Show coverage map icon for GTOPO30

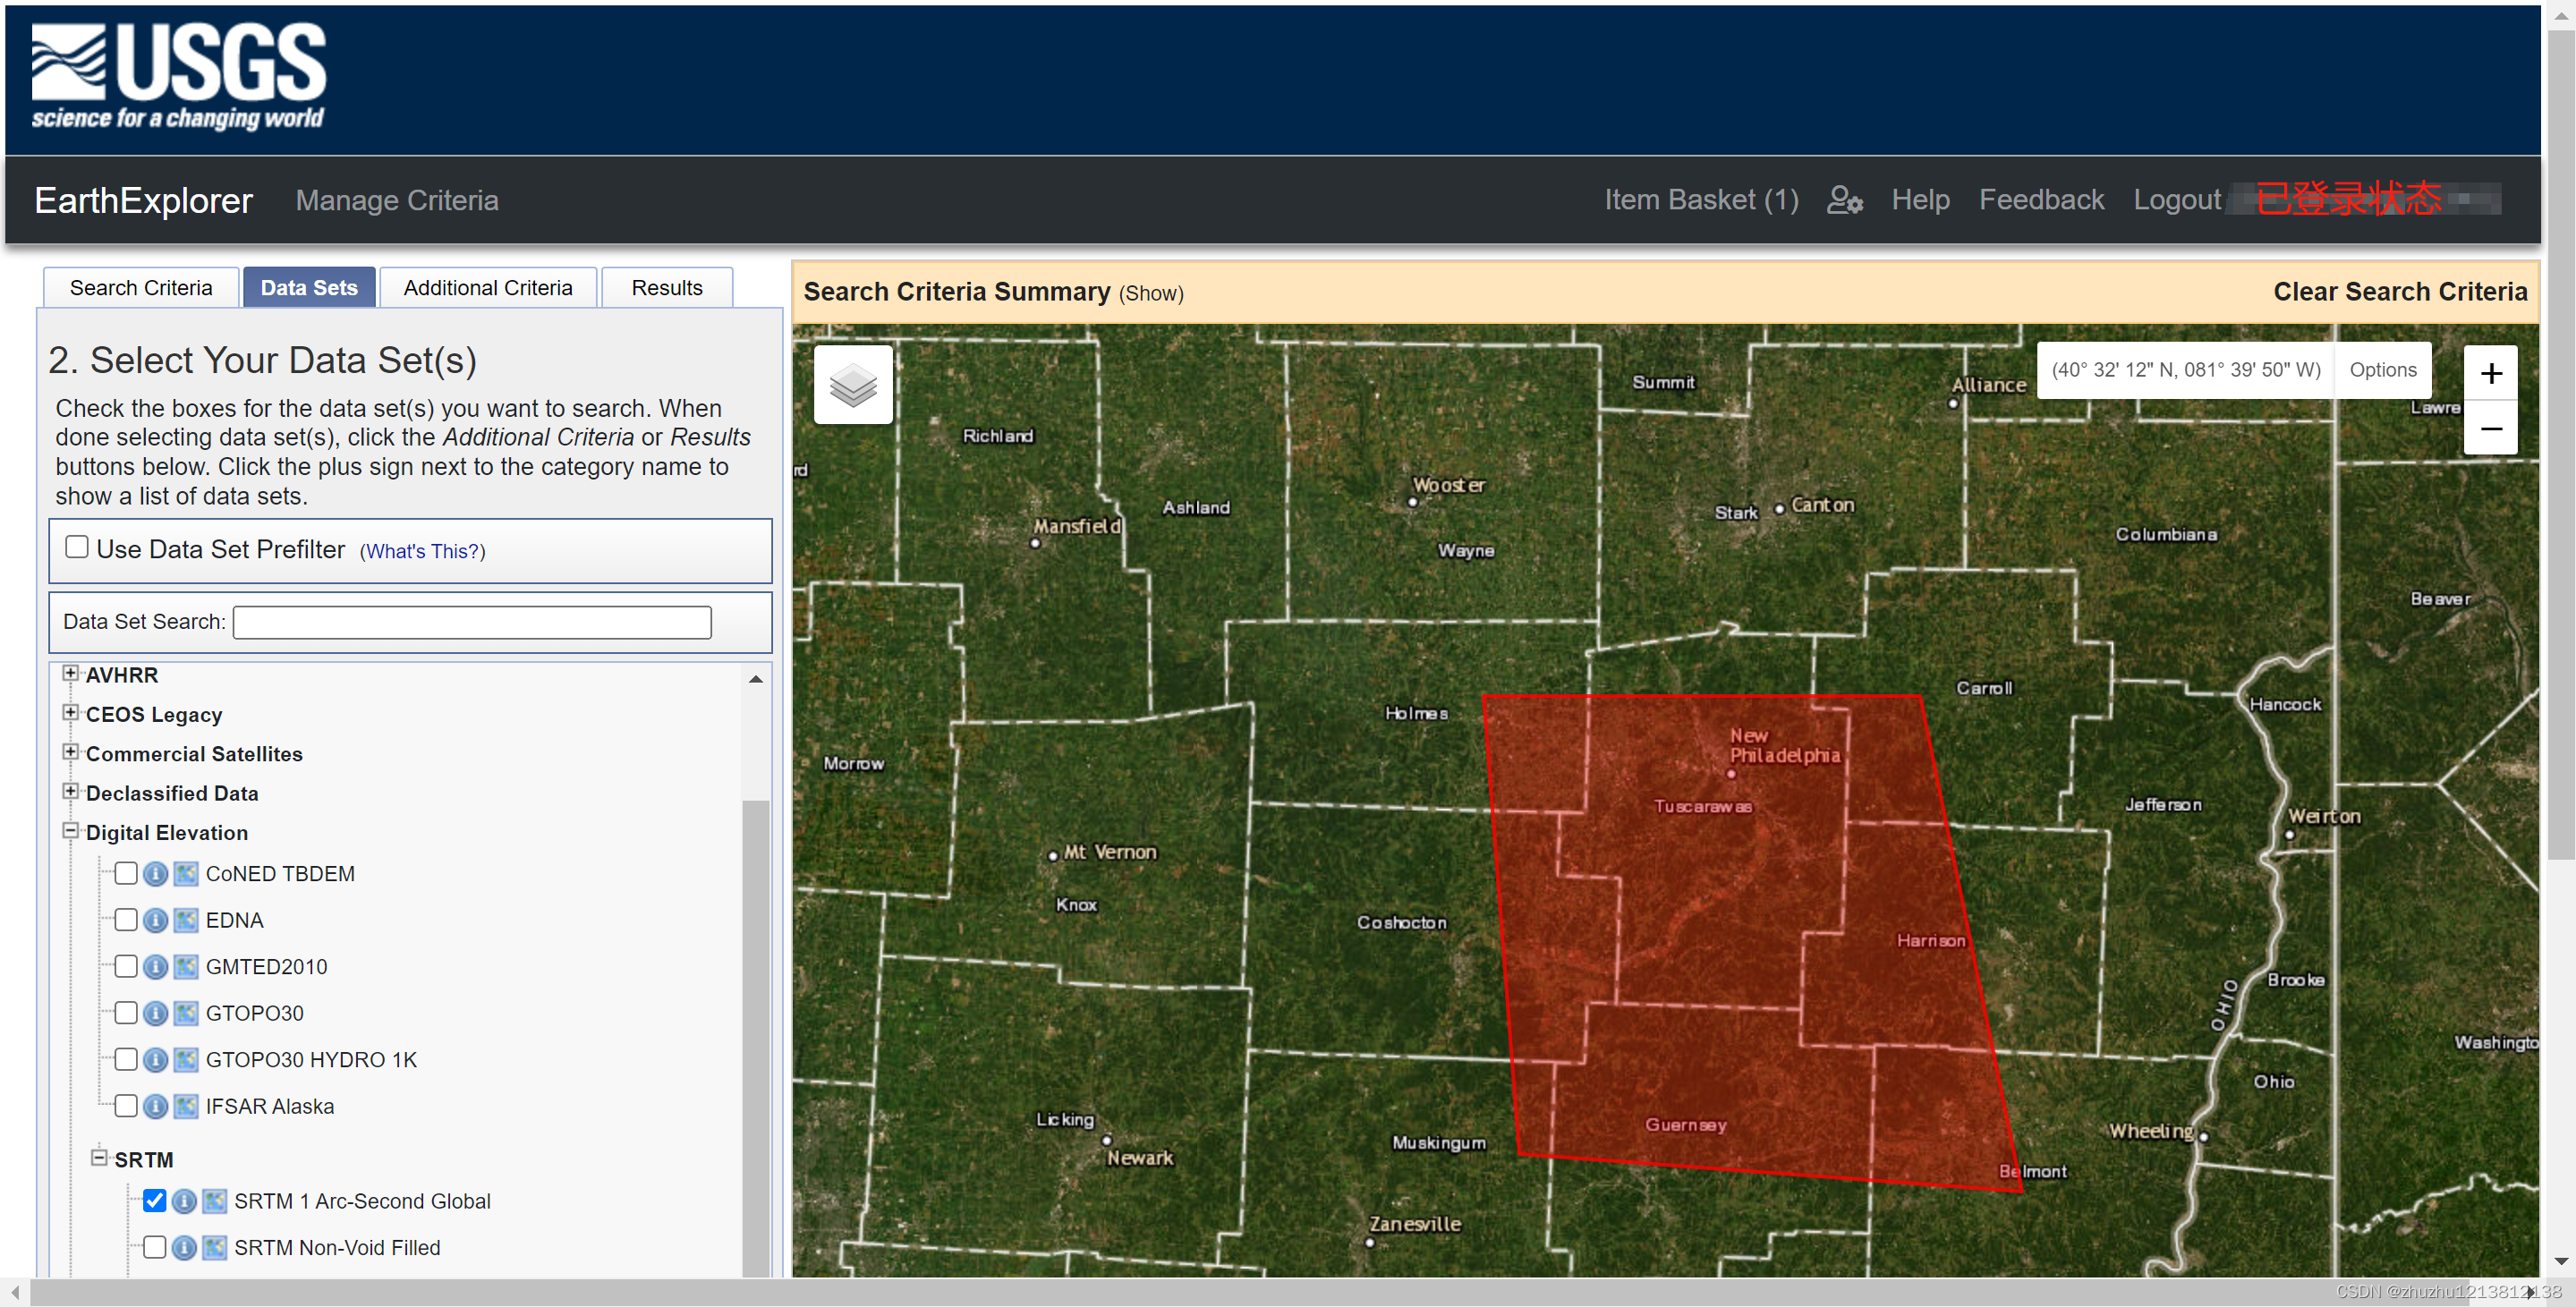[x=186, y=1013]
